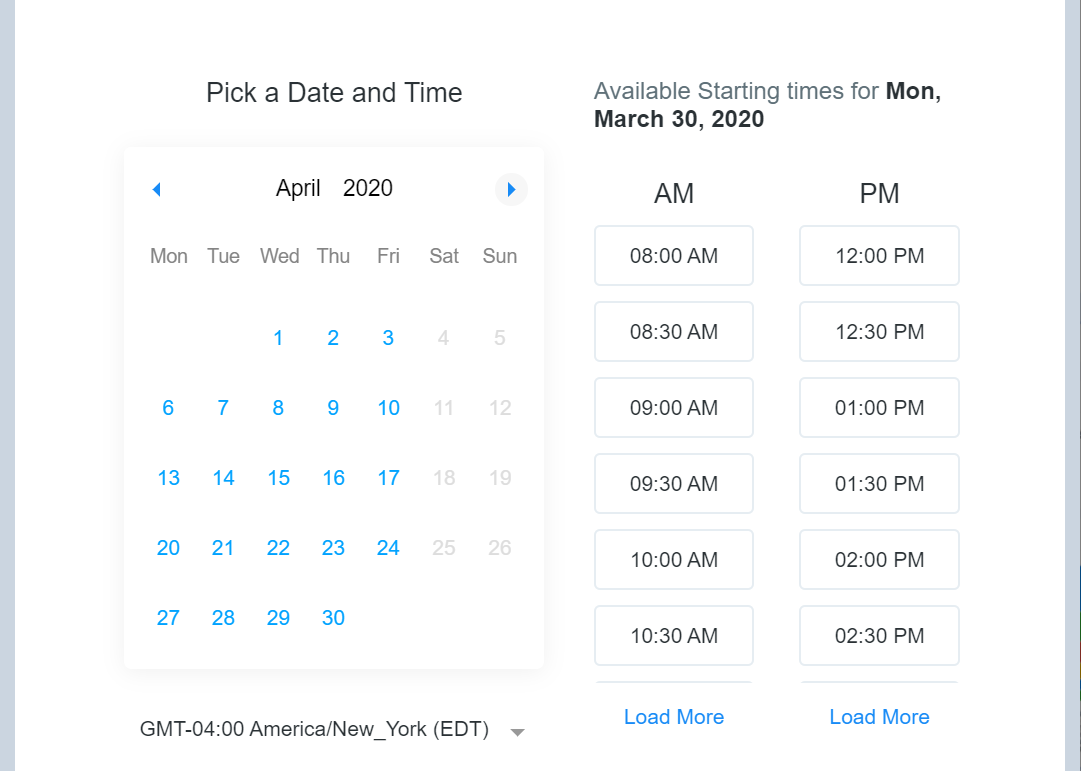Select April 15 date
Image resolution: width=1081 pixels, height=771 pixels.
(x=278, y=478)
